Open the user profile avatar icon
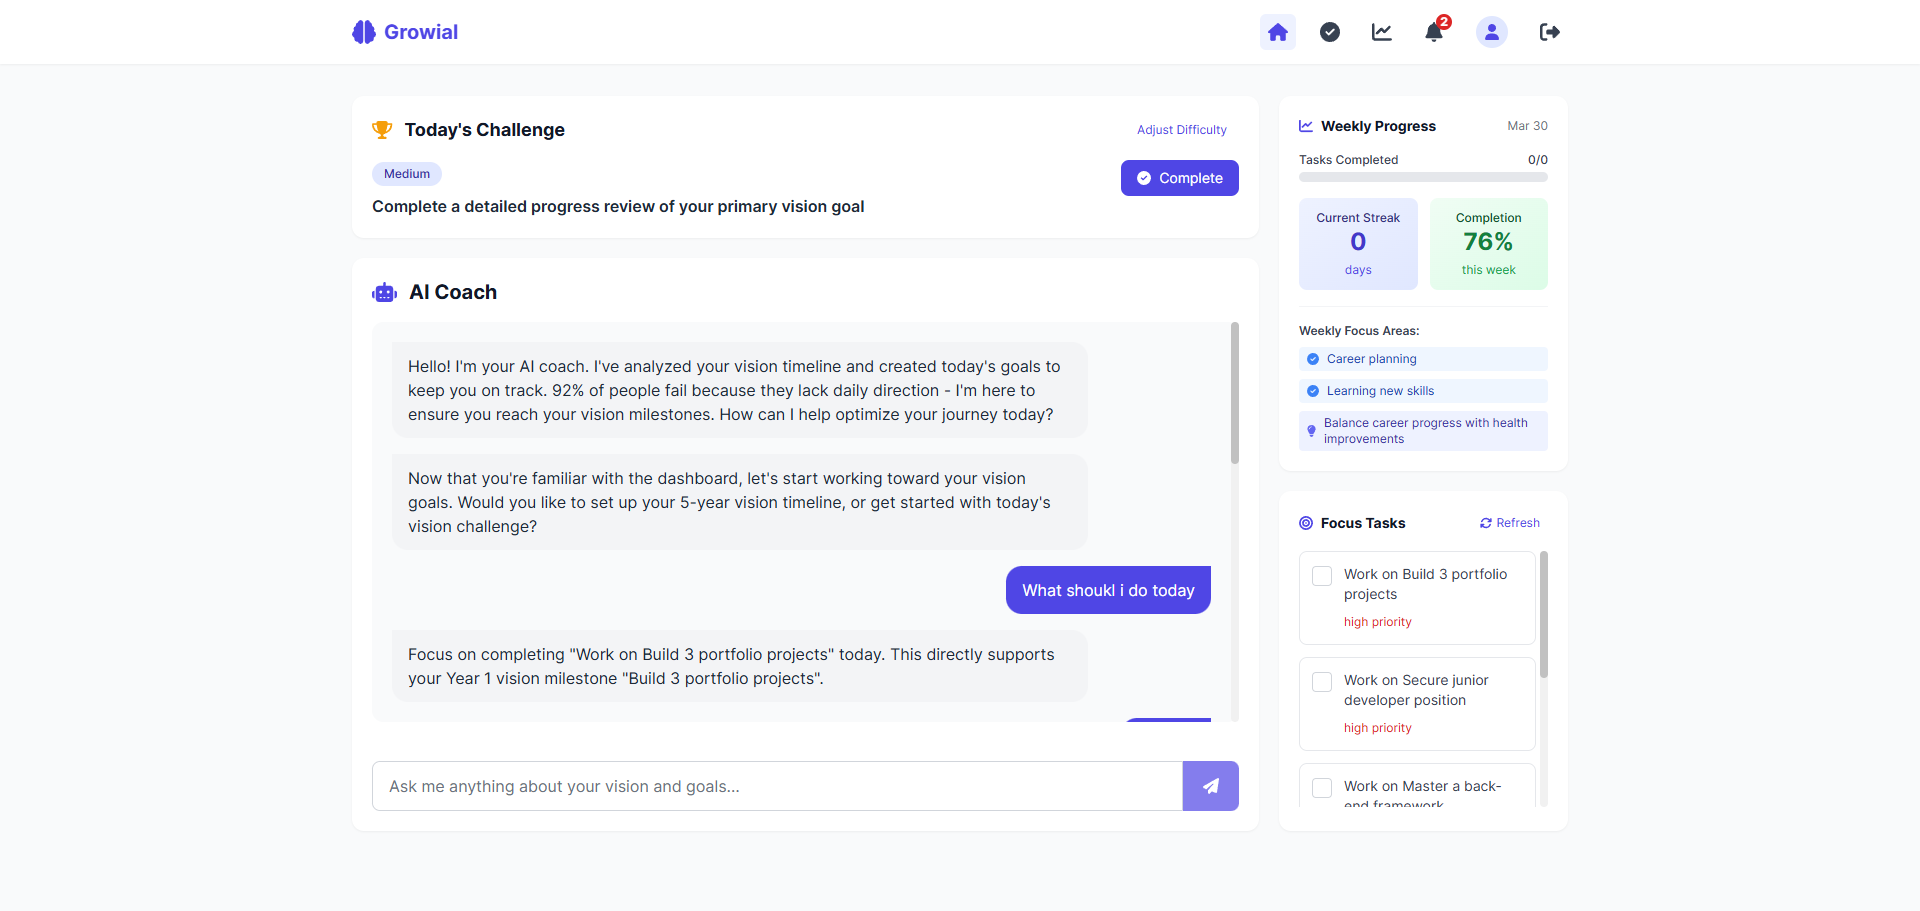 [x=1492, y=32]
